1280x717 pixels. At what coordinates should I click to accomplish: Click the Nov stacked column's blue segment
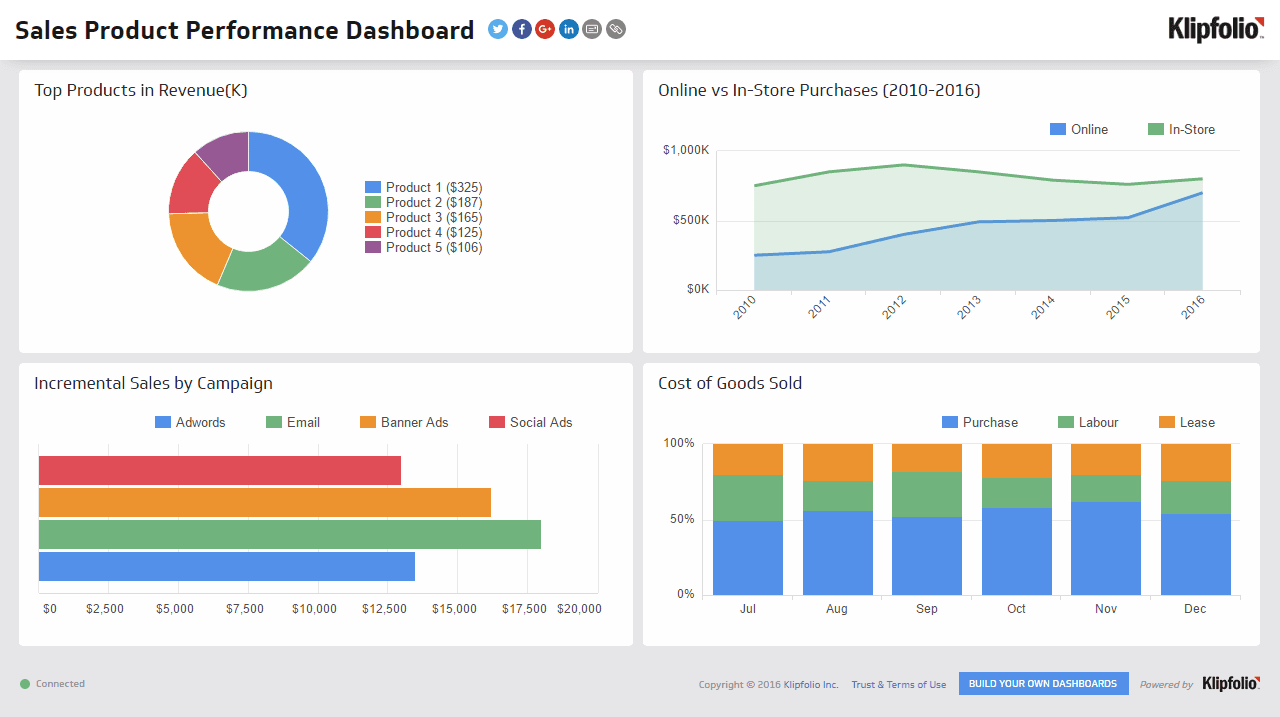pos(1105,548)
